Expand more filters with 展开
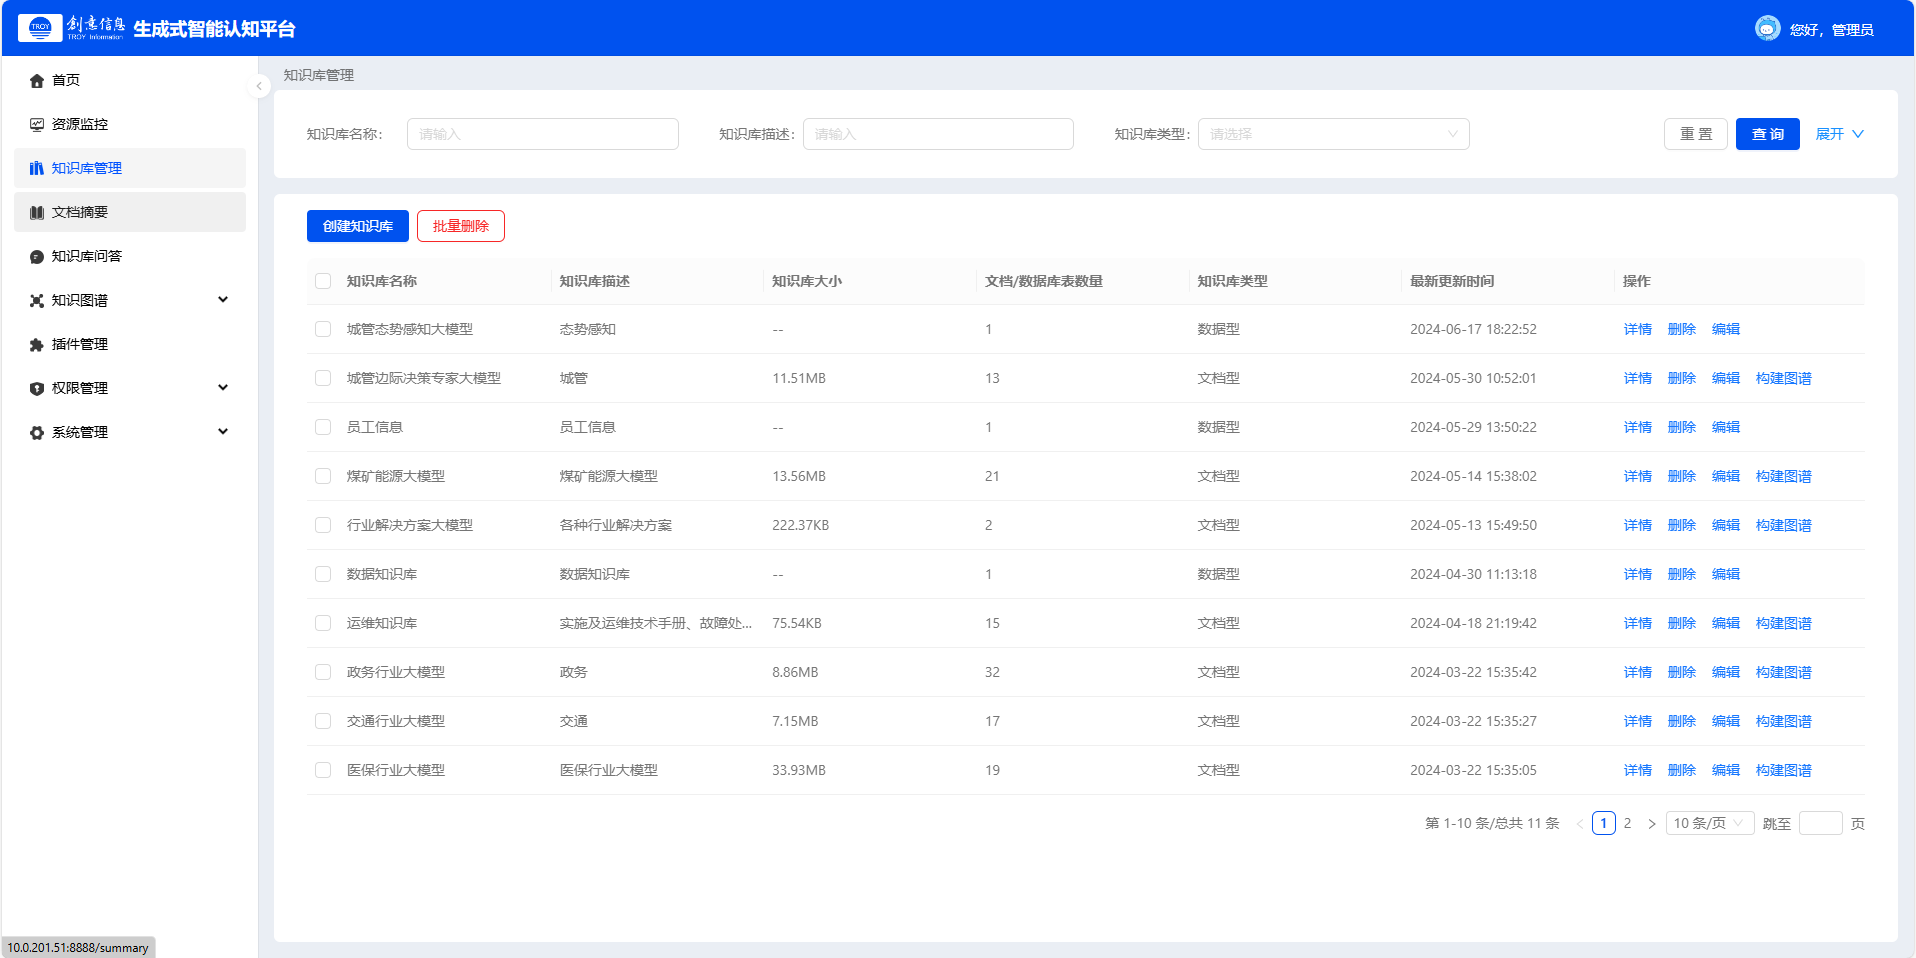The image size is (1916, 958). click(x=1840, y=134)
